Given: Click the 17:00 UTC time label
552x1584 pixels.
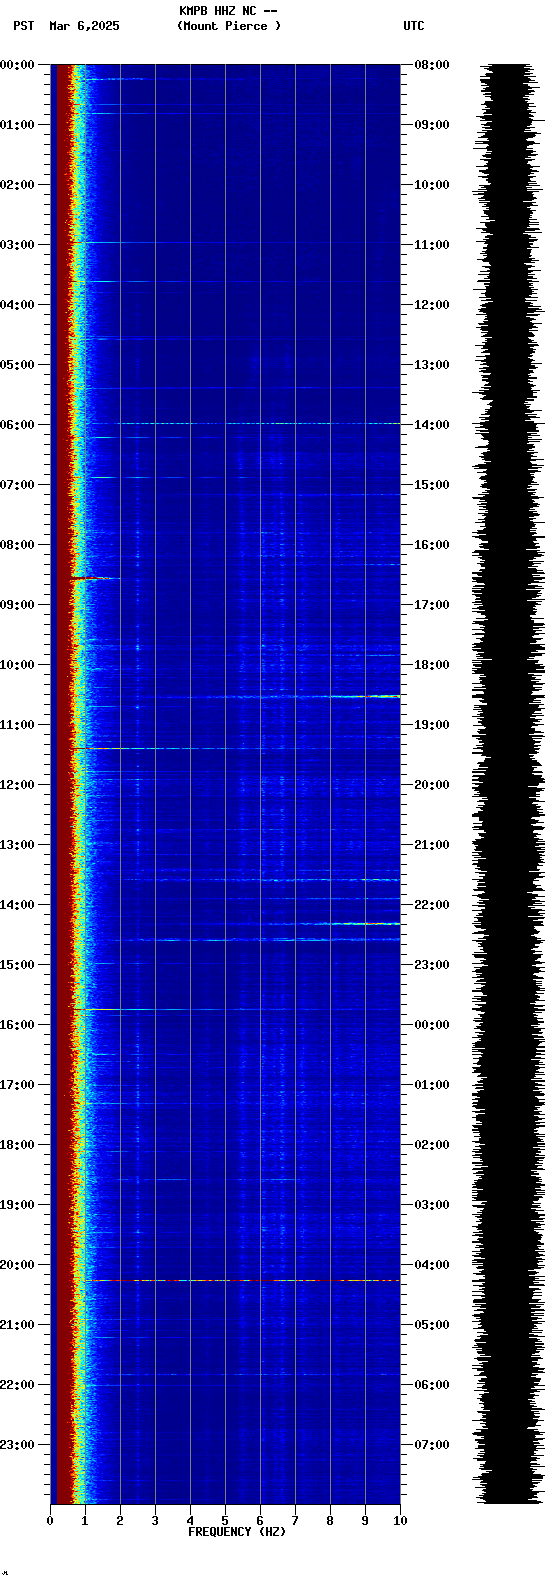Looking at the screenshot, I should [432, 605].
